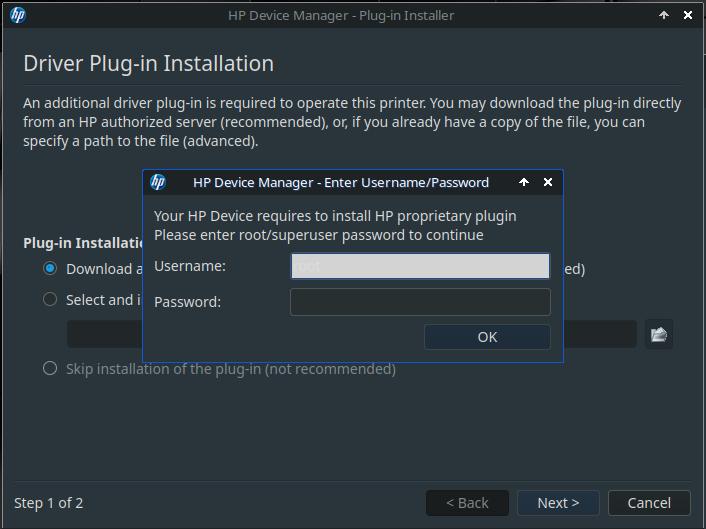706x529 pixels.
Task: Open the file browse folder icon
Action: point(659,334)
